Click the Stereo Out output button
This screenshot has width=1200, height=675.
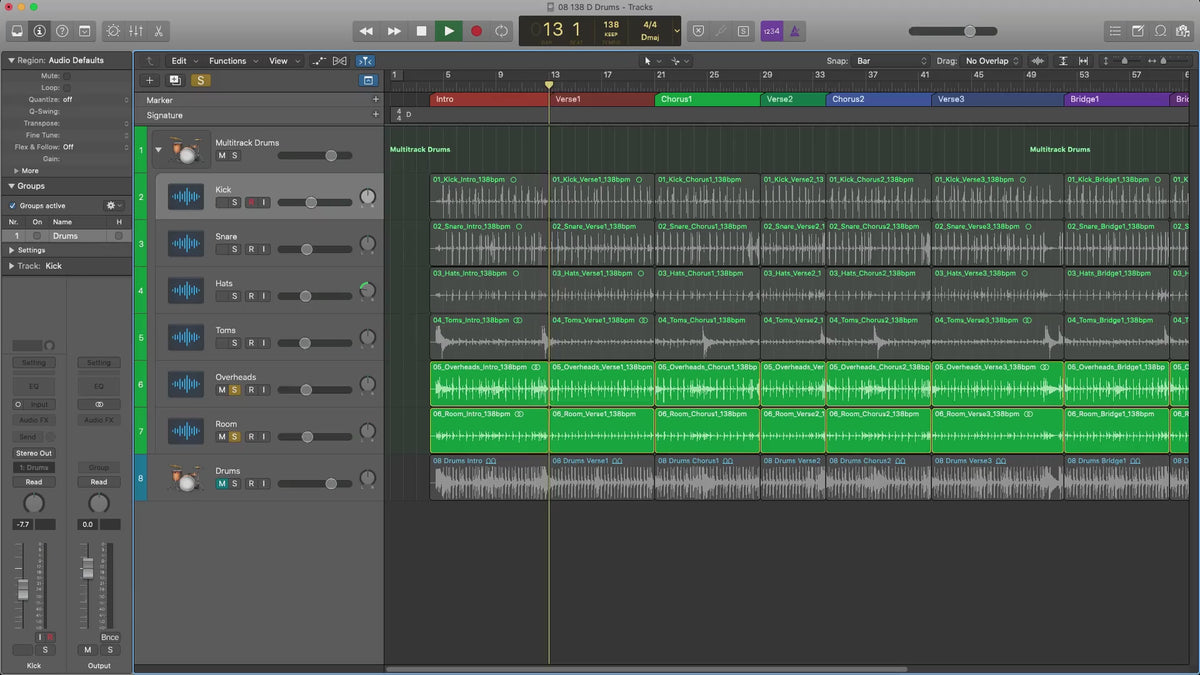coord(34,453)
